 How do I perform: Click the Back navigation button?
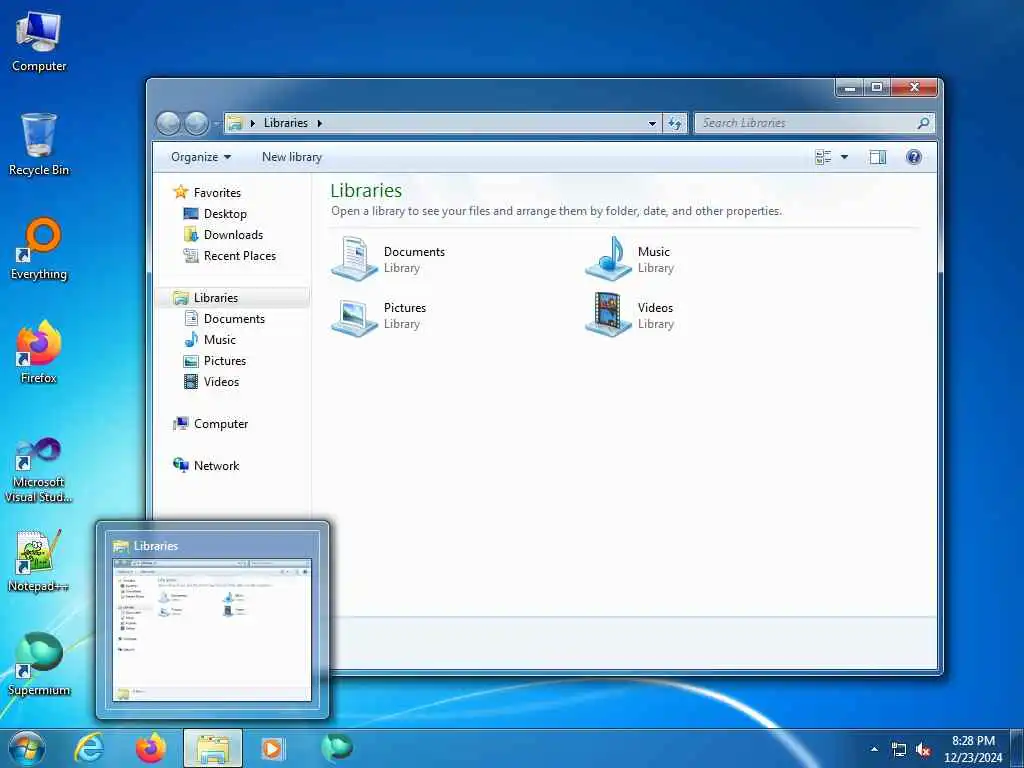(x=169, y=123)
